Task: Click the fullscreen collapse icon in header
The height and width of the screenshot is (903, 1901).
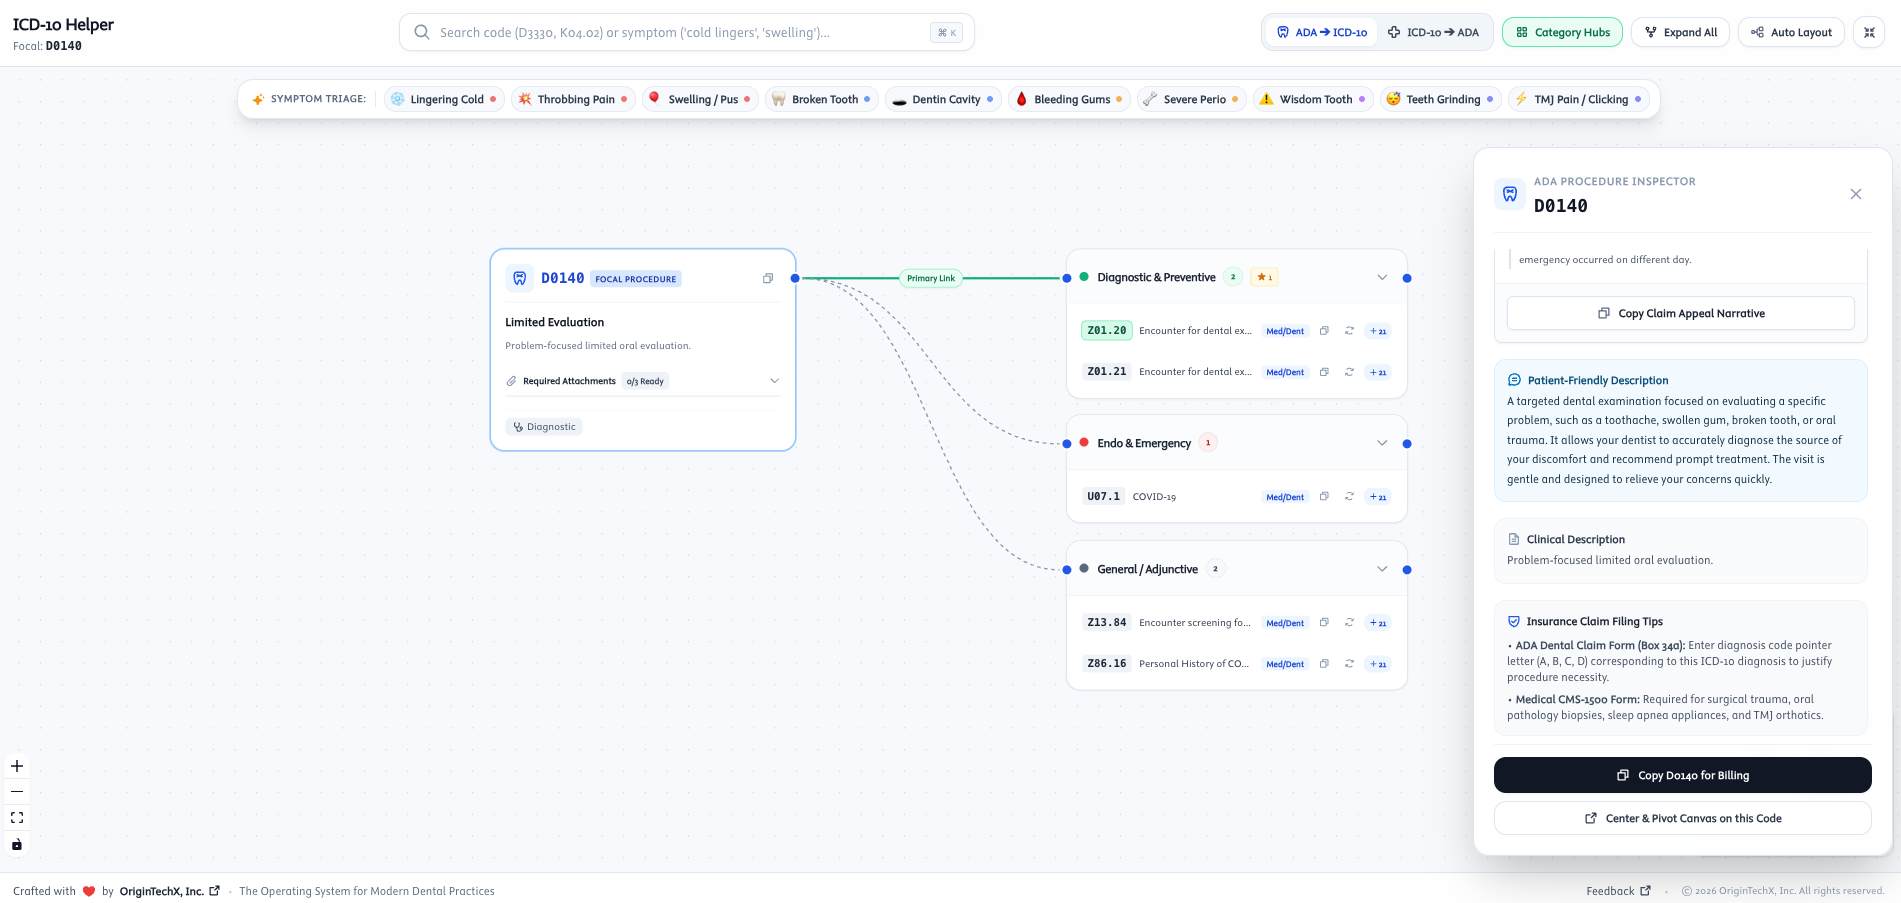Action: pyautogui.click(x=1869, y=32)
